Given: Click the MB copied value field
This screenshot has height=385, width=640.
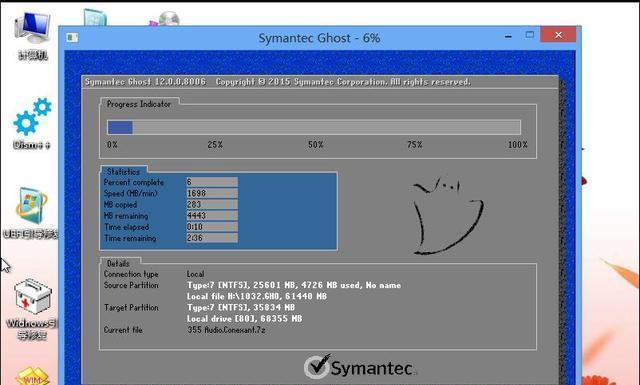Looking at the screenshot, I should coord(212,204).
